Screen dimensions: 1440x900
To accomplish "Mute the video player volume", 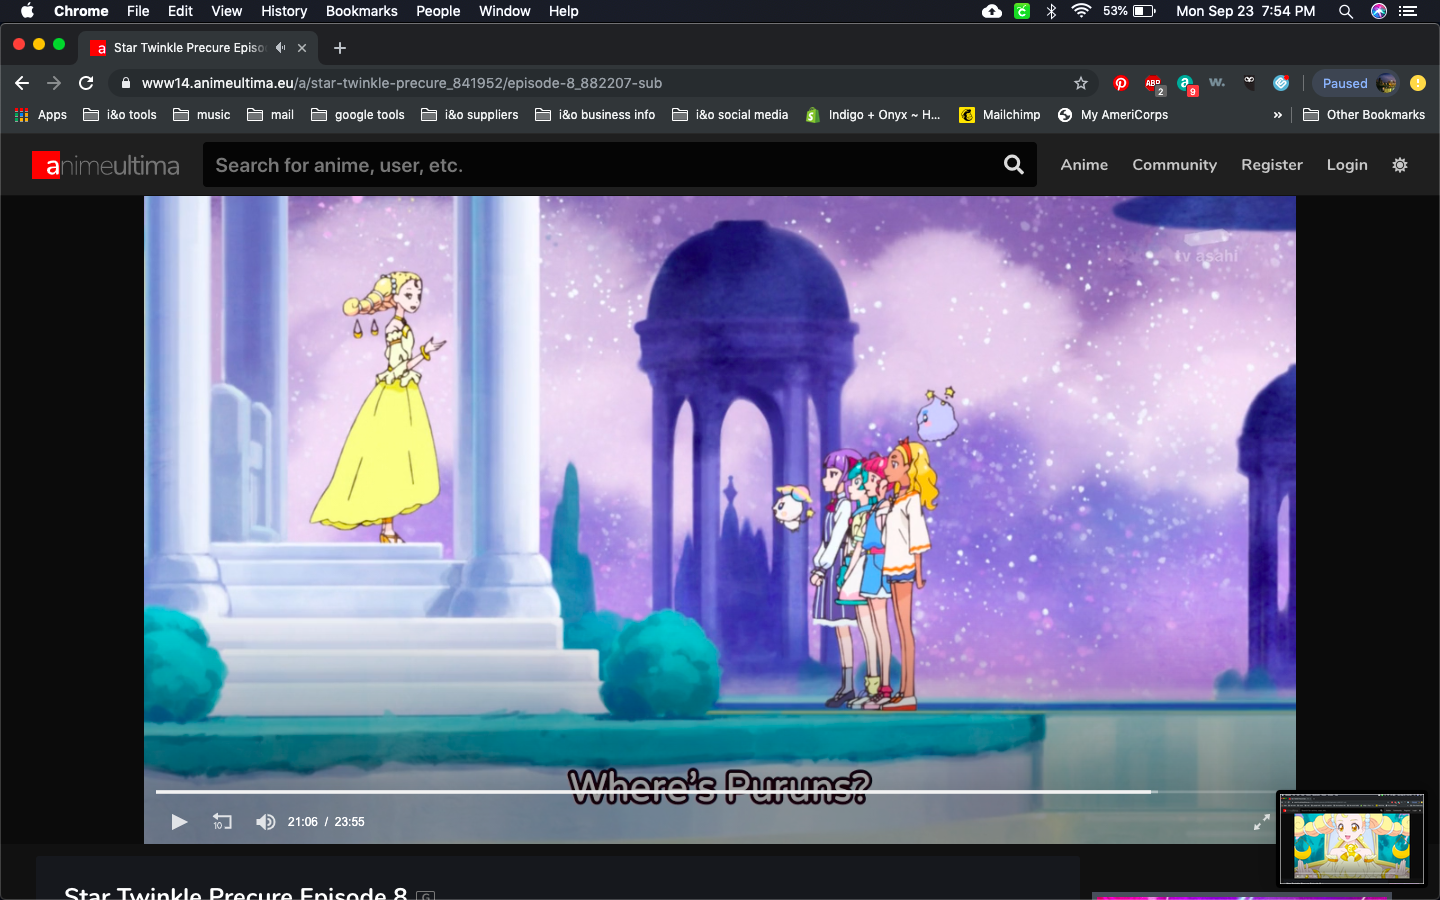I will tap(265, 822).
